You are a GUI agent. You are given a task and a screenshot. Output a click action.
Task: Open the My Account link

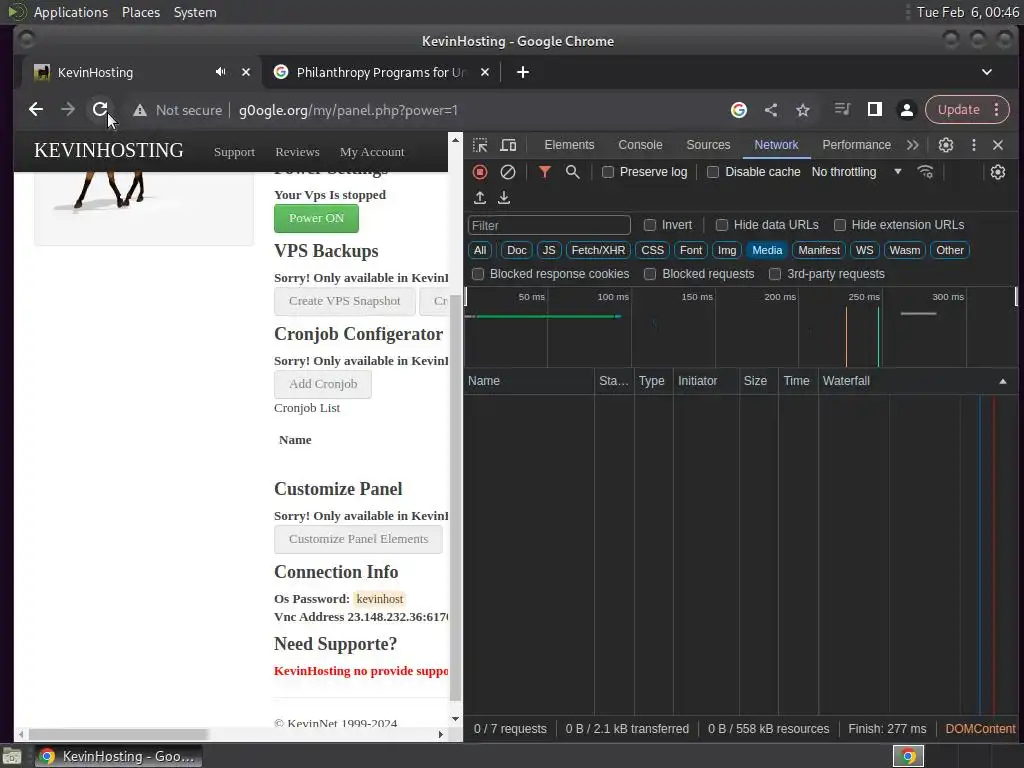click(372, 152)
